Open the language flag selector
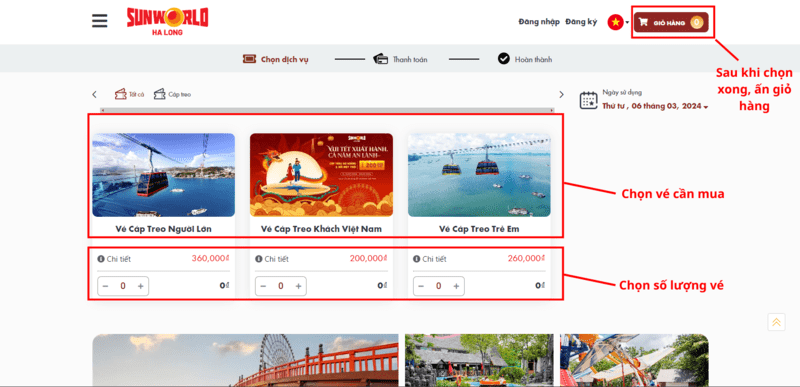The width and height of the screenshot is (800, 387). tap(618, 22)
